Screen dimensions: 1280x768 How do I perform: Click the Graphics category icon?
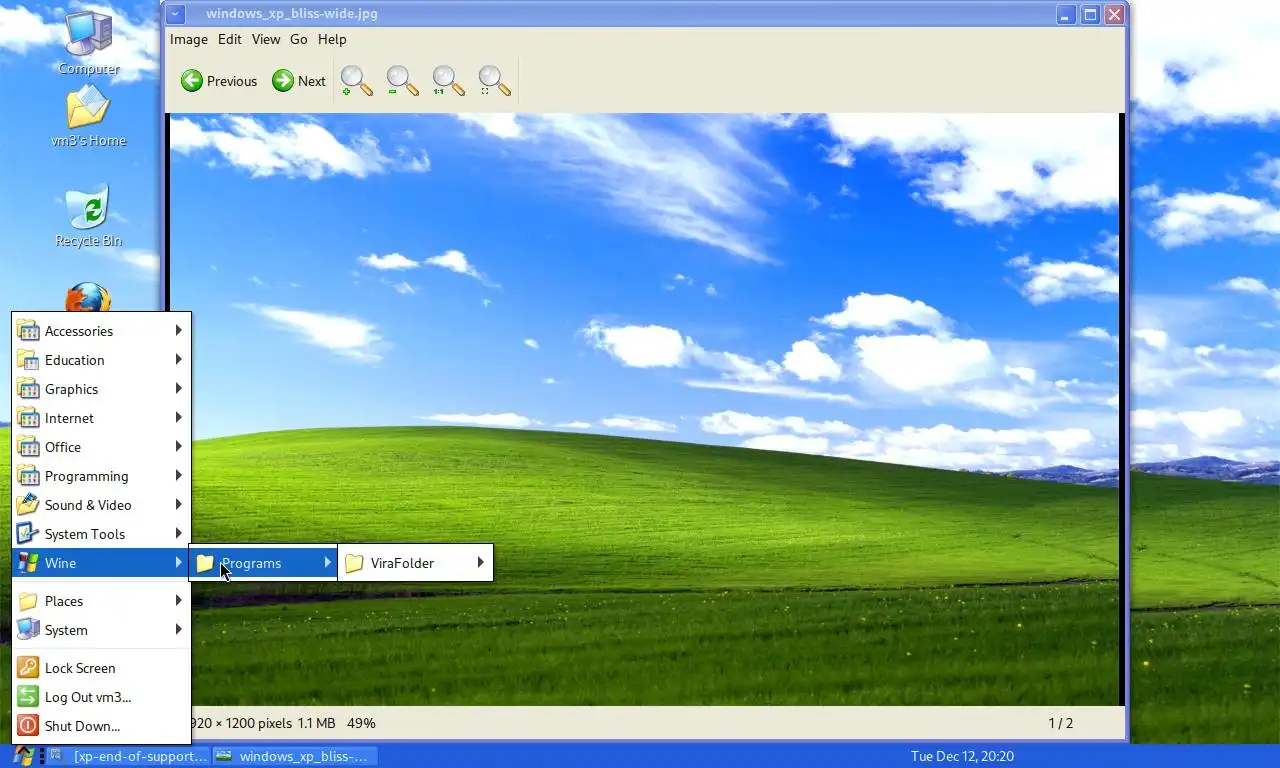coord(28,389)
